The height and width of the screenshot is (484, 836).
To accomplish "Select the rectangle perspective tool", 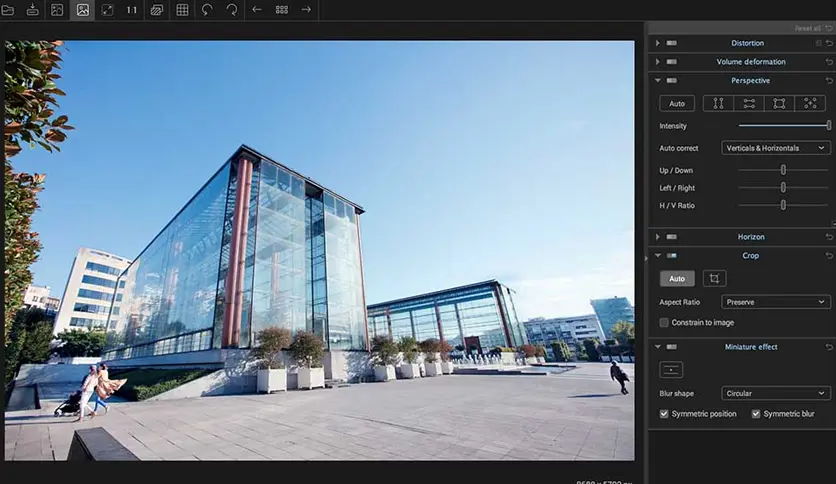I will pyautogui.click(x=779, y=103).
